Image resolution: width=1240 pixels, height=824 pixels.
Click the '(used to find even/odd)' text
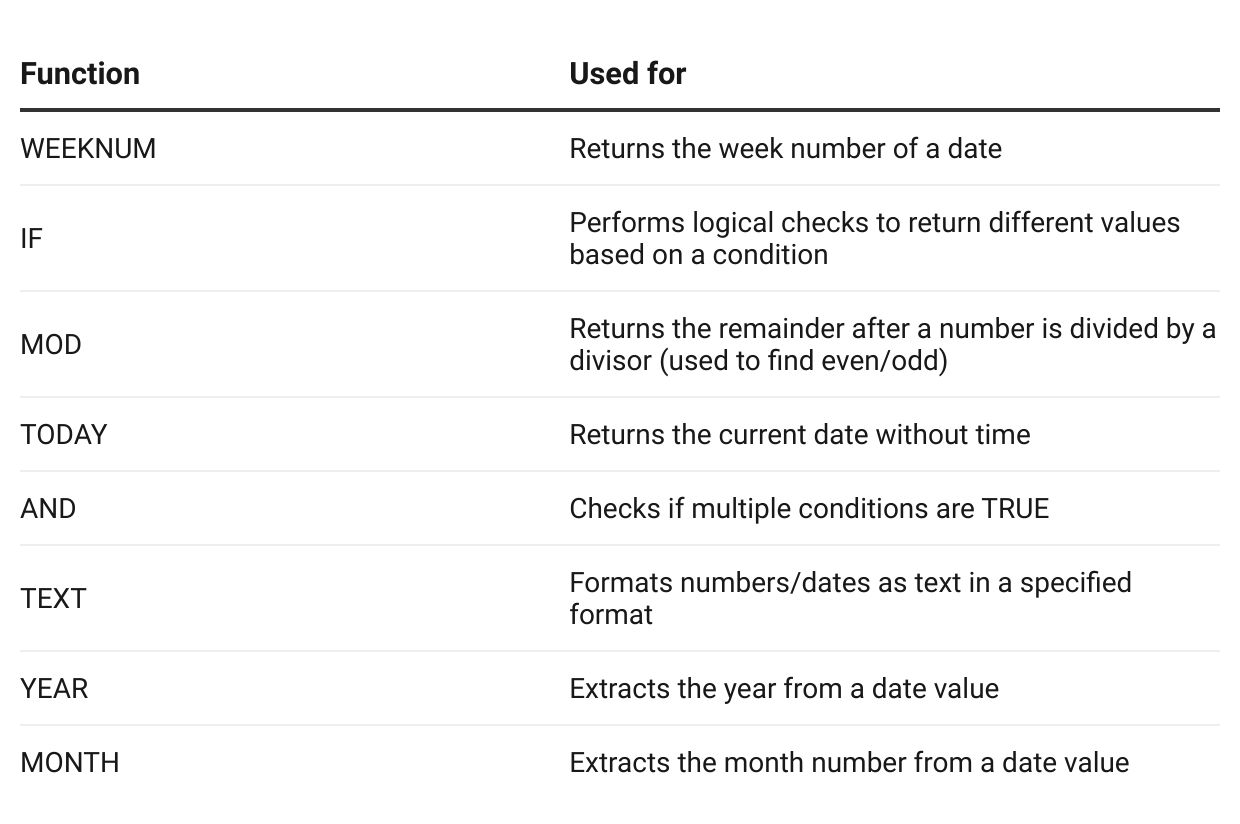pyautogui.click(x=803, y=361)
